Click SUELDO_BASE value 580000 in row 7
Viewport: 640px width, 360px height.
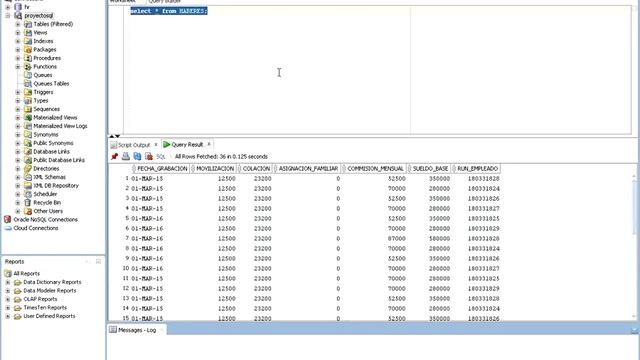tap(439, 238)
